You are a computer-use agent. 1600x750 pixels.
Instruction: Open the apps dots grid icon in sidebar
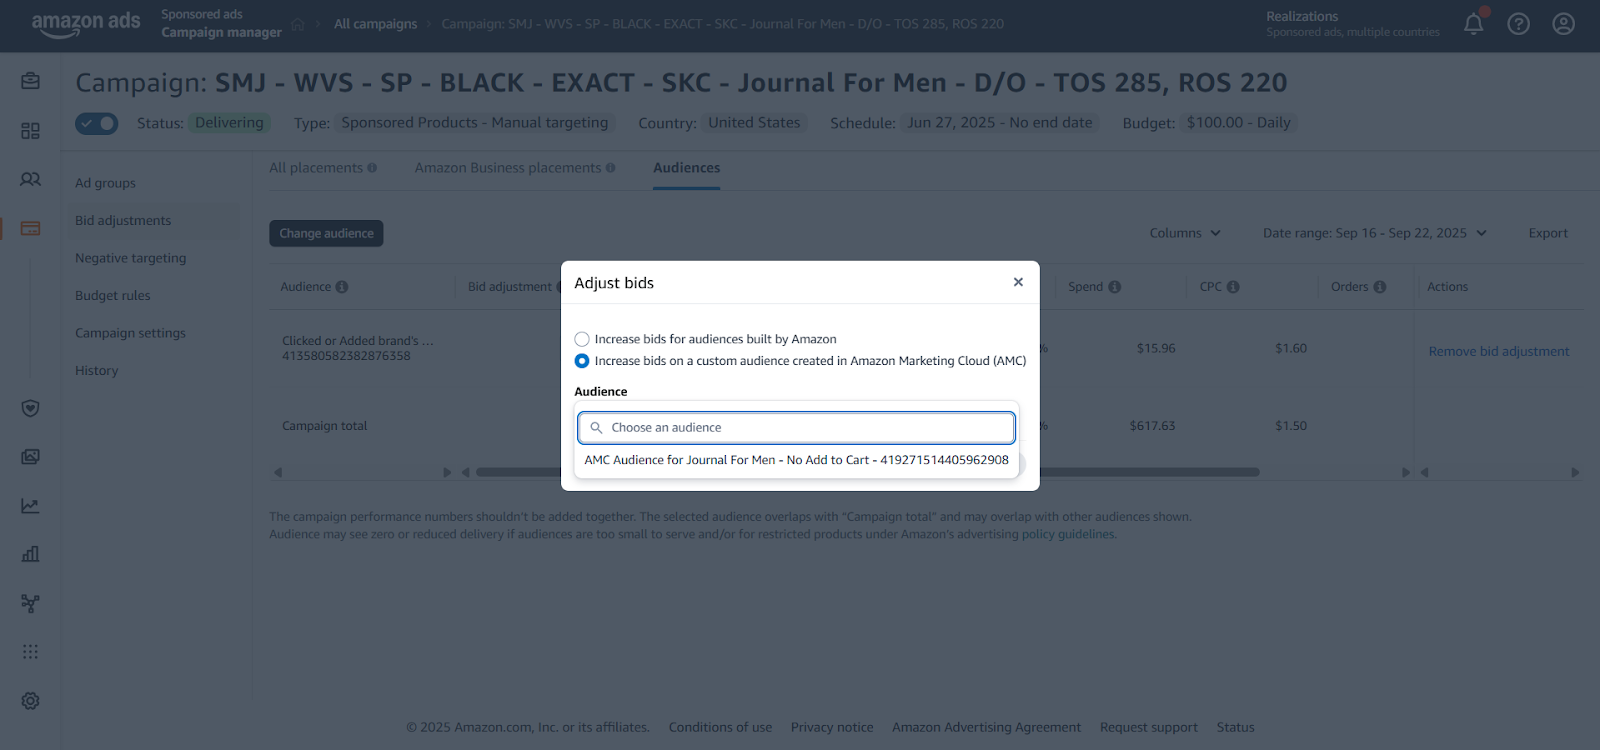(31, 652)
